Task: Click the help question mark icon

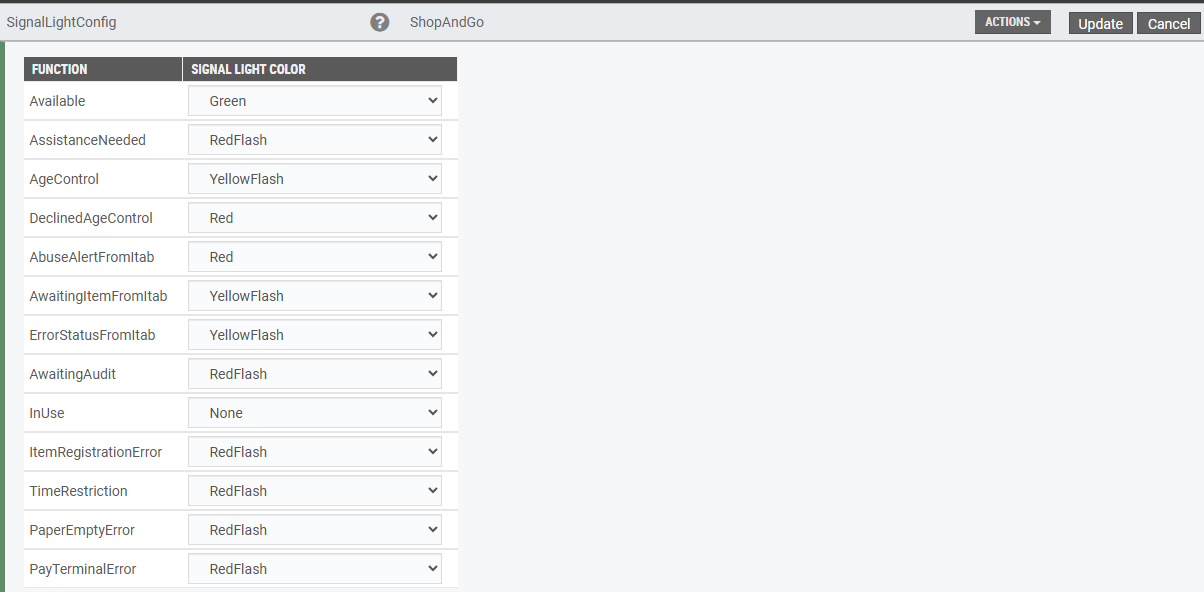Action: (x=380, y=22)
